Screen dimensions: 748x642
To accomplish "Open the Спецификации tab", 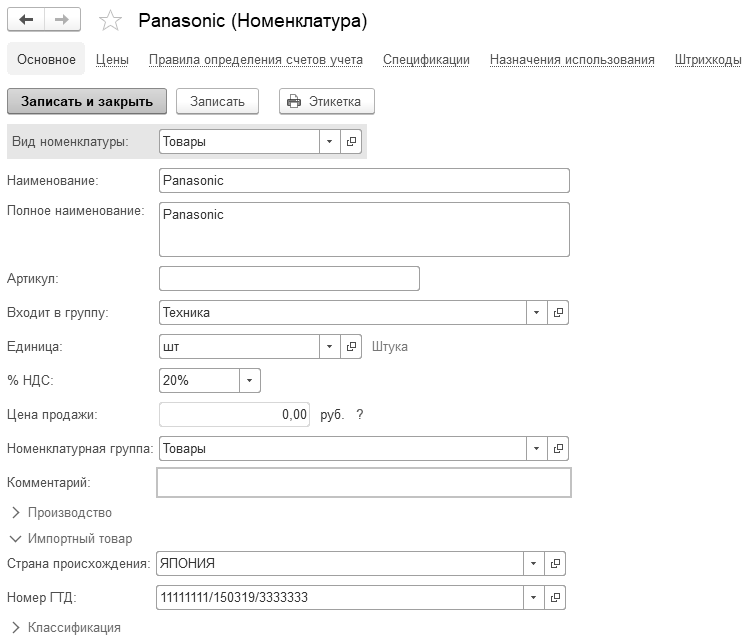I will pyautogui.click(x=426, y=60).
